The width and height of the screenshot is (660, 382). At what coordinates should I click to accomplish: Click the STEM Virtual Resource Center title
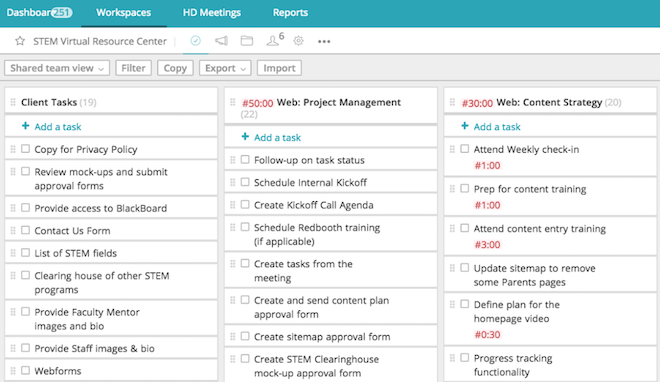pos(100,41)
